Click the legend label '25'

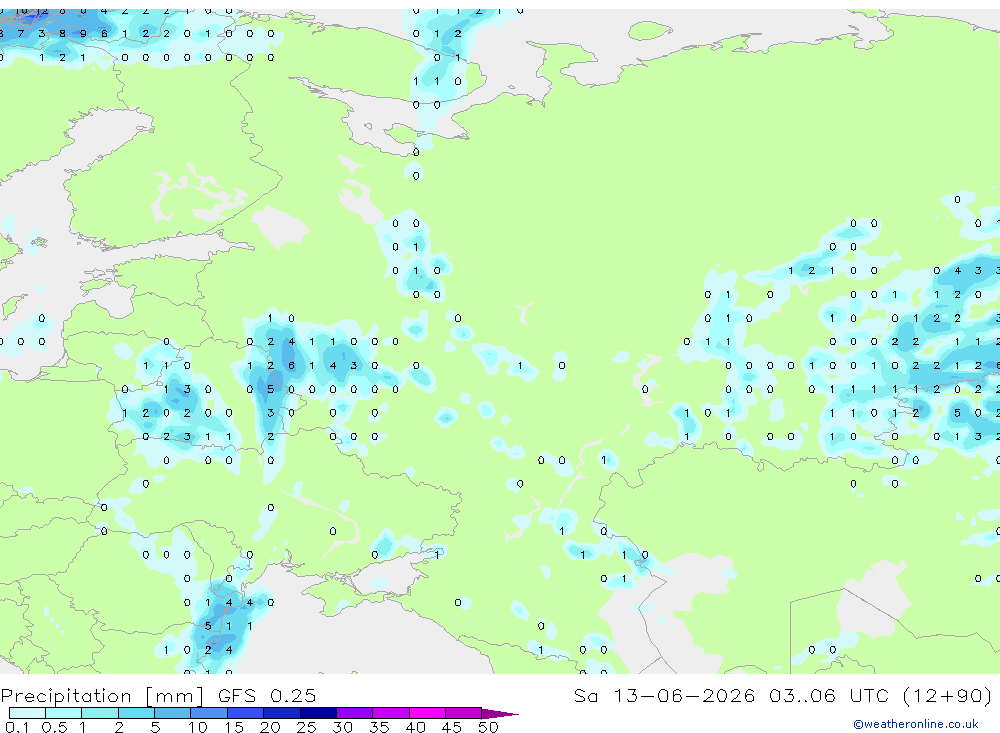pyautogui.click(x=306, y=727)
